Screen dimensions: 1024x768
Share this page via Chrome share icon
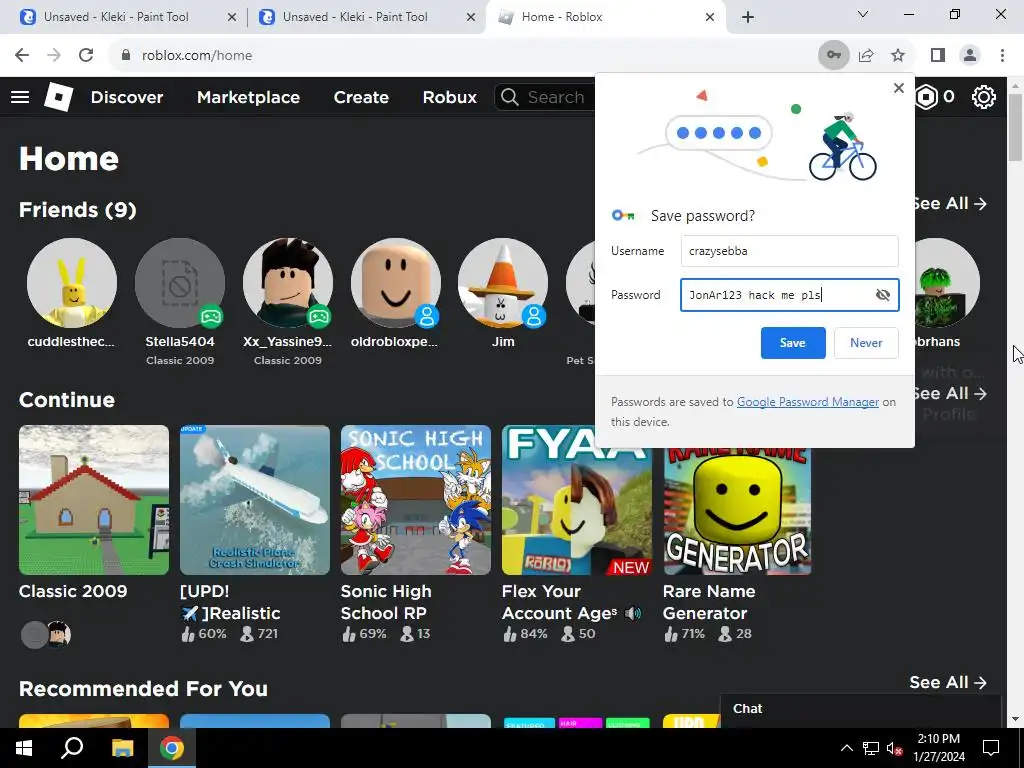point(866,56)
